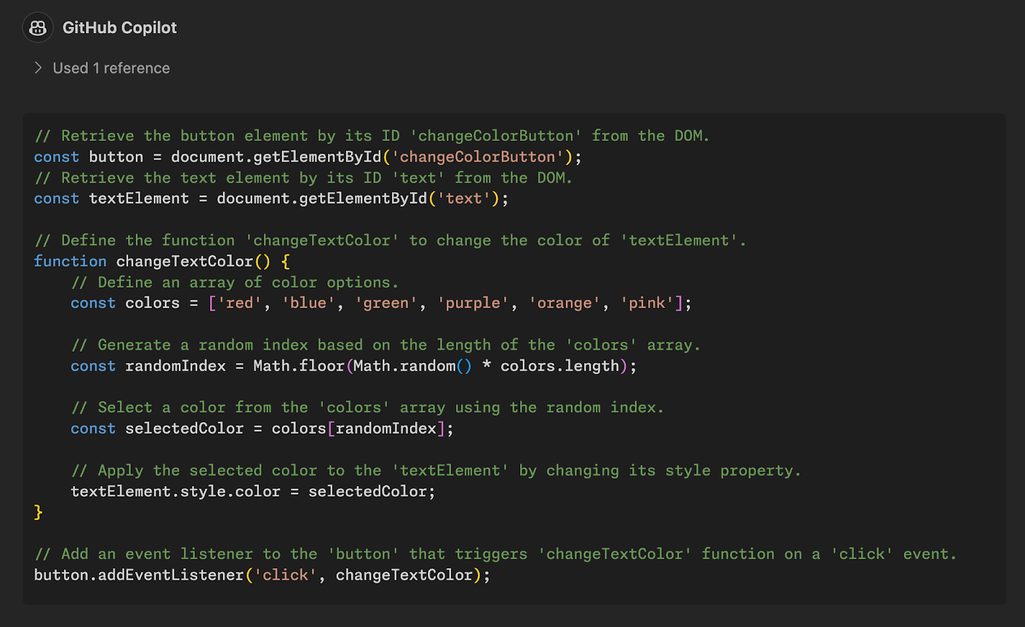Screen dimensions: 1025x627
Task: Place cursor on 'function' keyword
Action: 70,261
